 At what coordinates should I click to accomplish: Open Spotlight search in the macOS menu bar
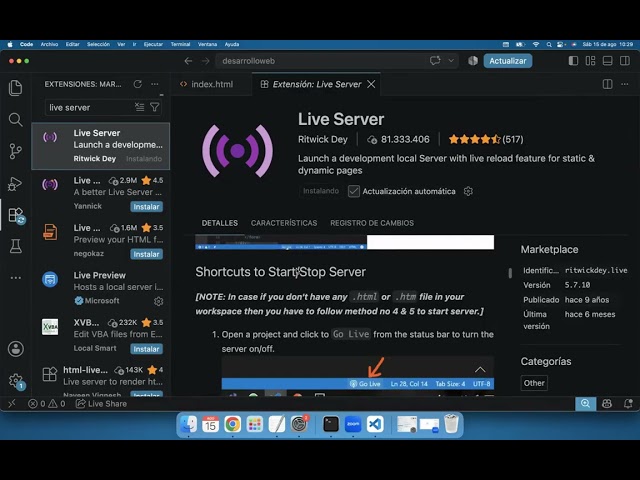click(x=549, y=44)
